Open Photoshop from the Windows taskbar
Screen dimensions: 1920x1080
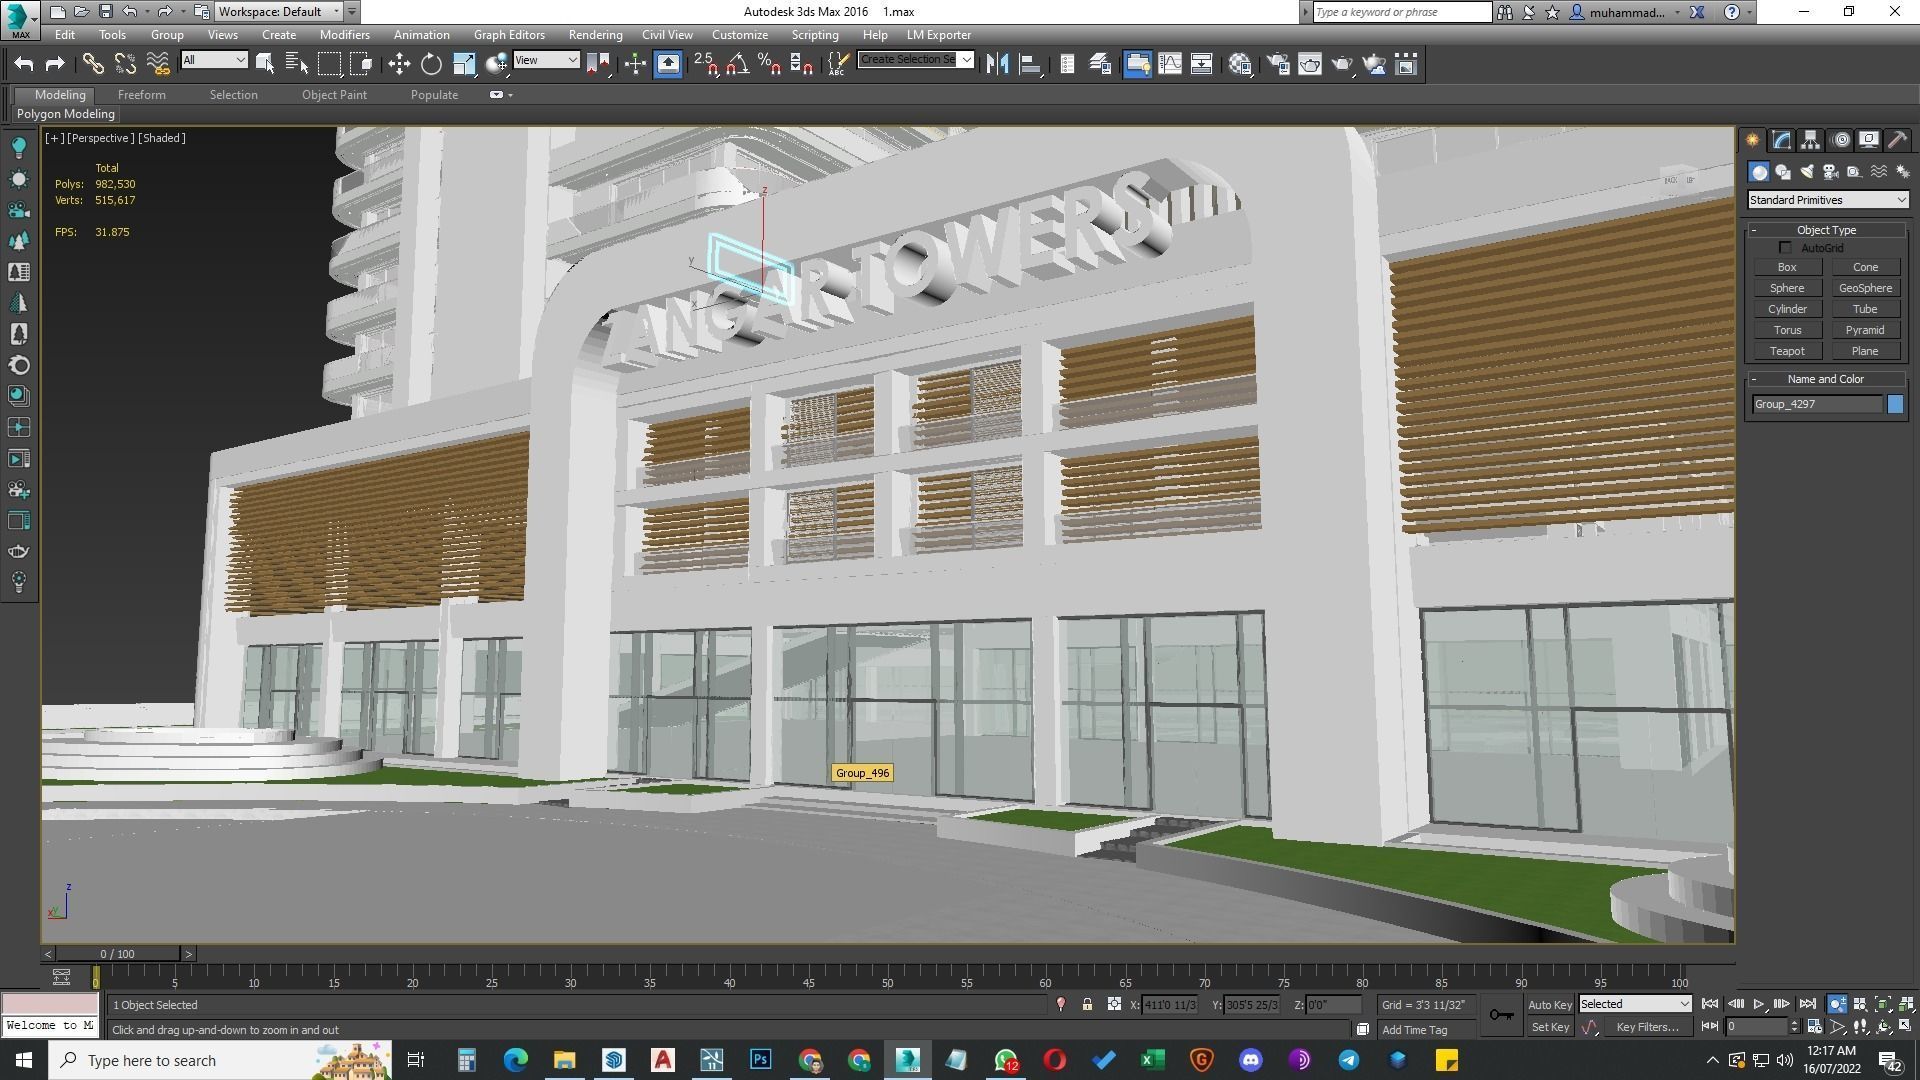761,1060
